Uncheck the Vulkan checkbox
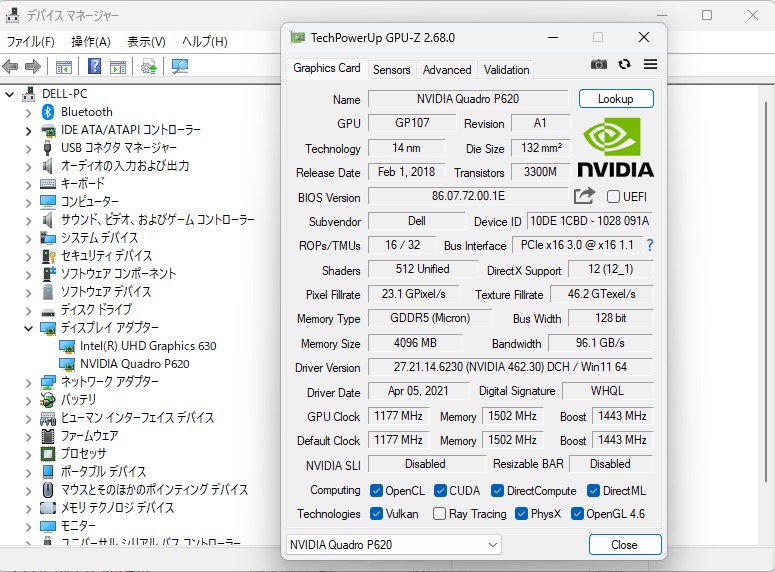This screenshot has height=572, width=775. pyautogui.click(x=376, y=514)
